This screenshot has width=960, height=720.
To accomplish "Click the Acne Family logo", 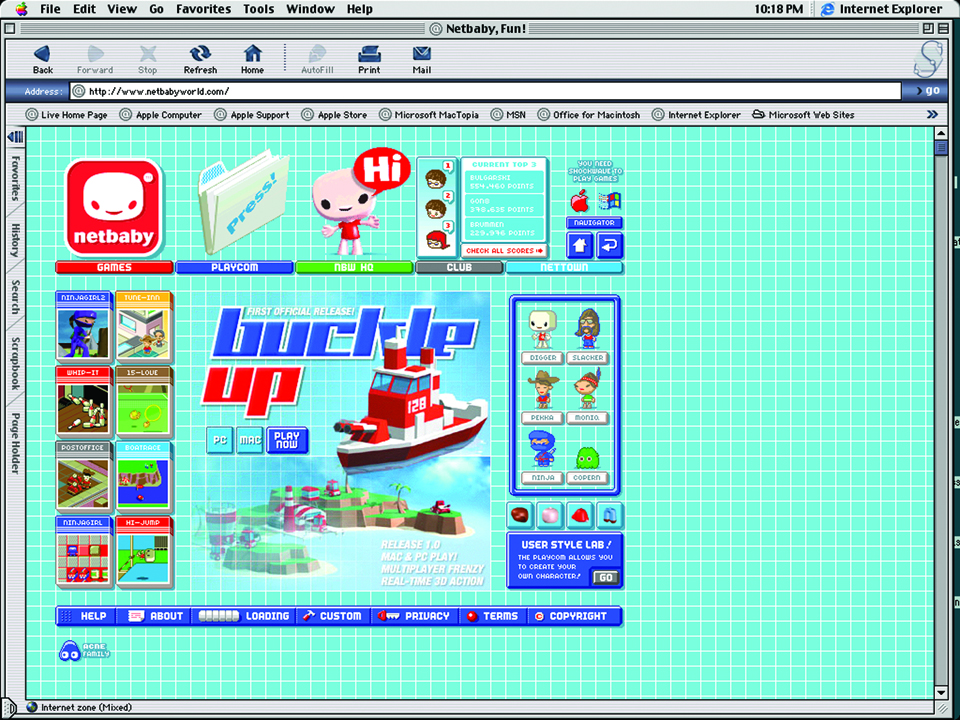I will (x=84, y=651).
